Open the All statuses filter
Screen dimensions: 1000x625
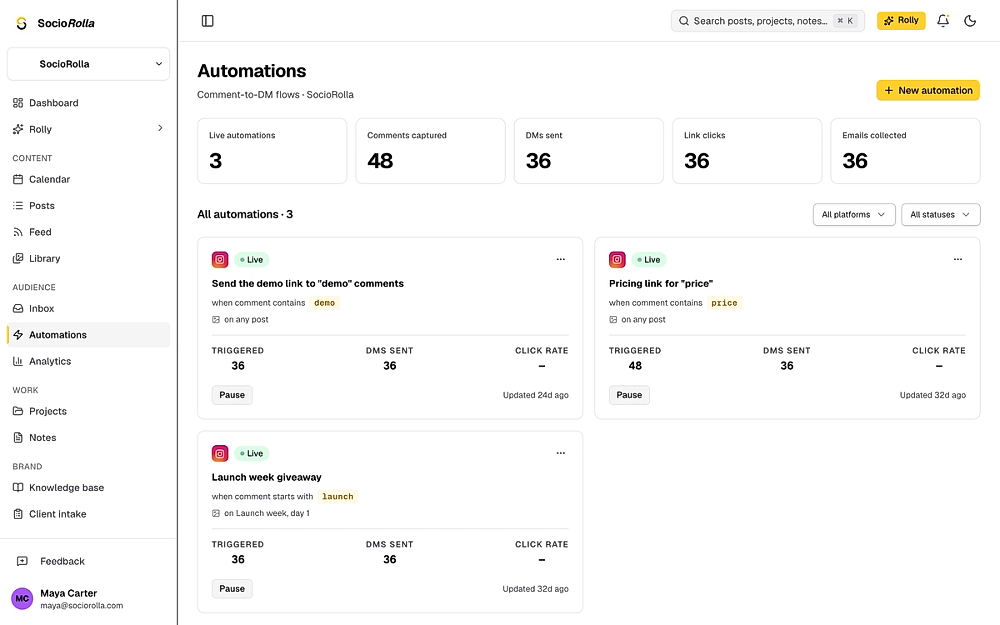coord(941,214)
